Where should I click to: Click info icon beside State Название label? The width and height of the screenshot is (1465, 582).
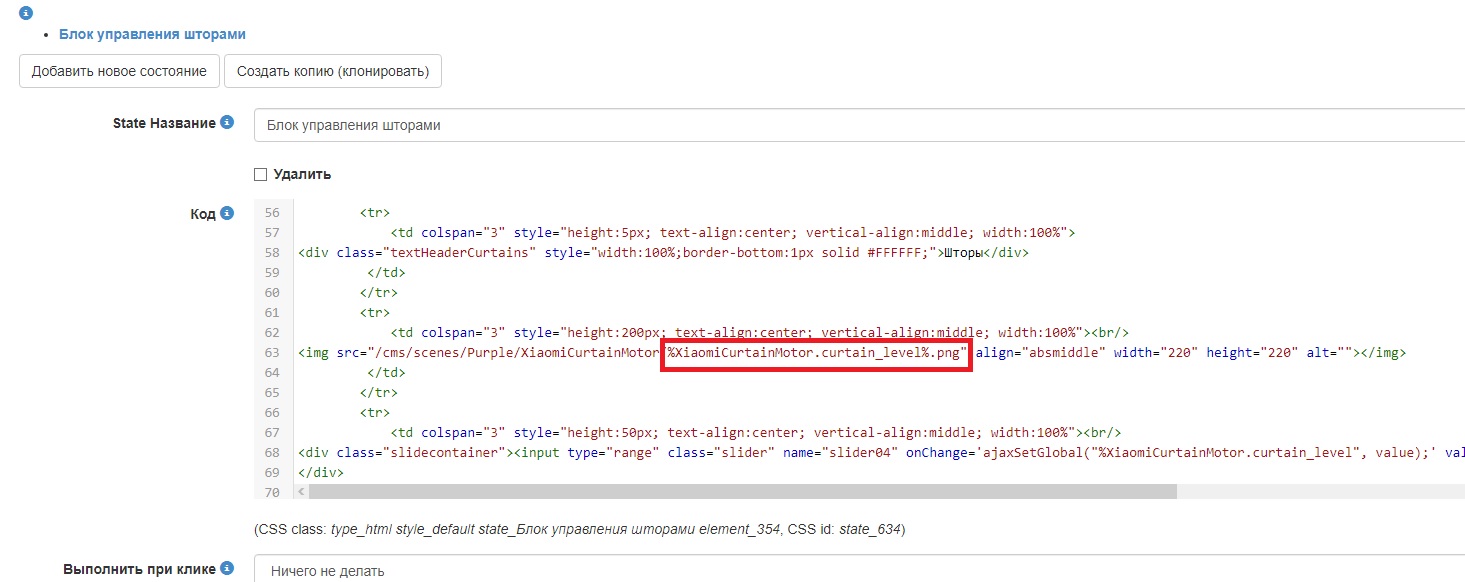(227, 122)
